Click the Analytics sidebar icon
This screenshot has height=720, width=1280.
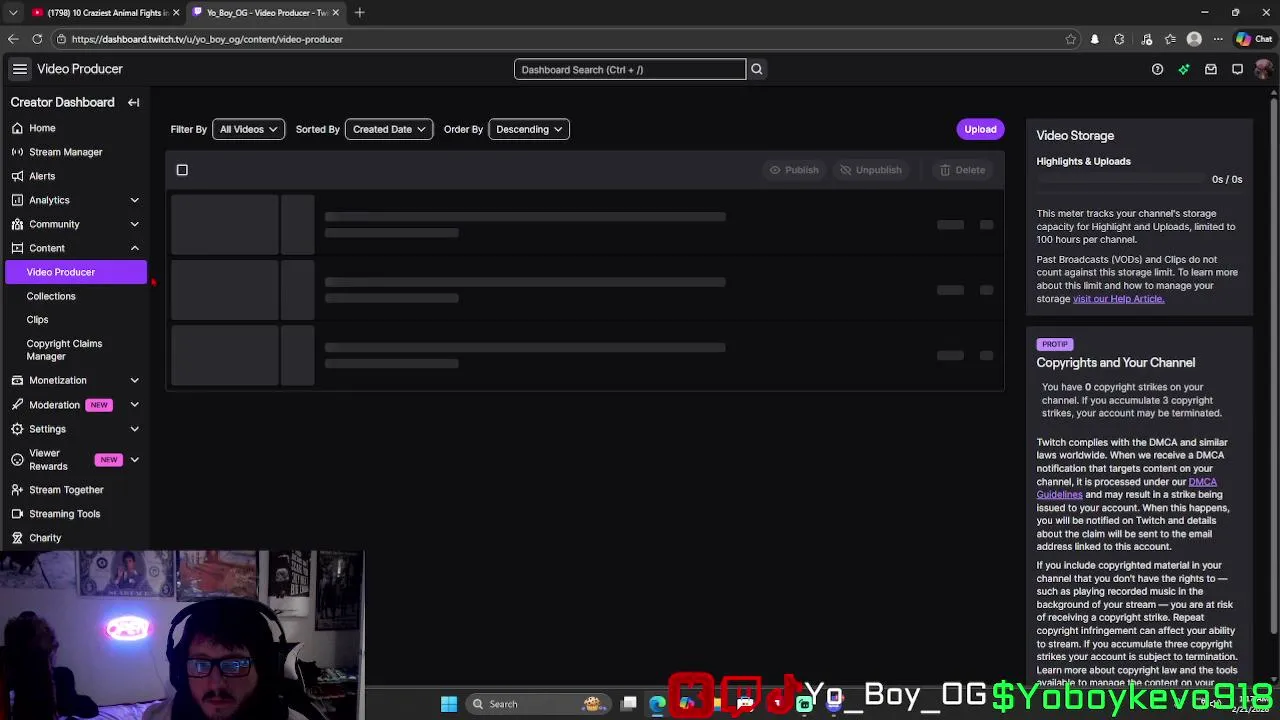[17, 200]
